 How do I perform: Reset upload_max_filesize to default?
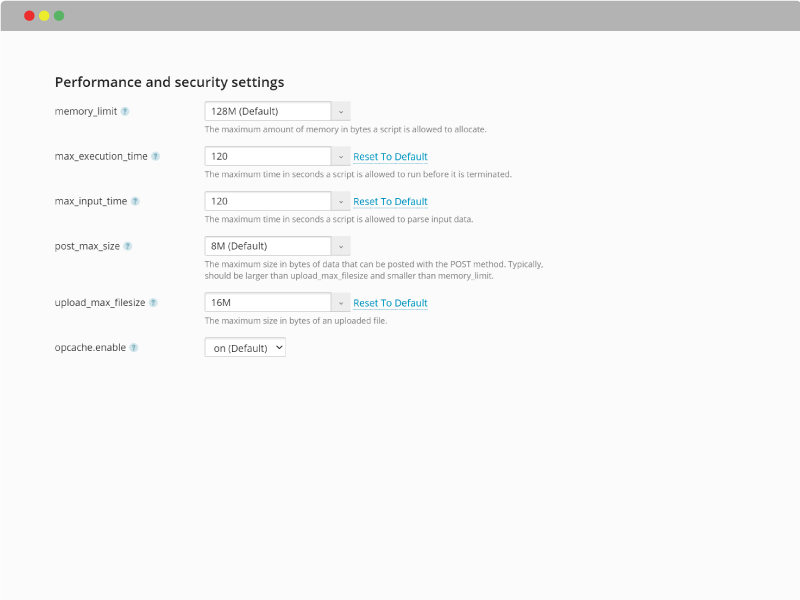(390, 303)
